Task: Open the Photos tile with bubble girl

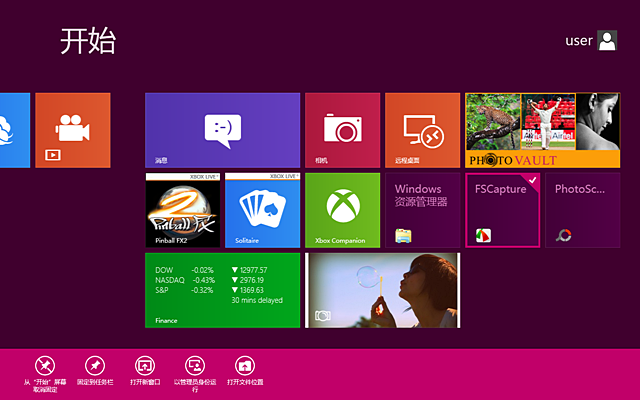Action: pyautogui.click(x=382, y=290)
